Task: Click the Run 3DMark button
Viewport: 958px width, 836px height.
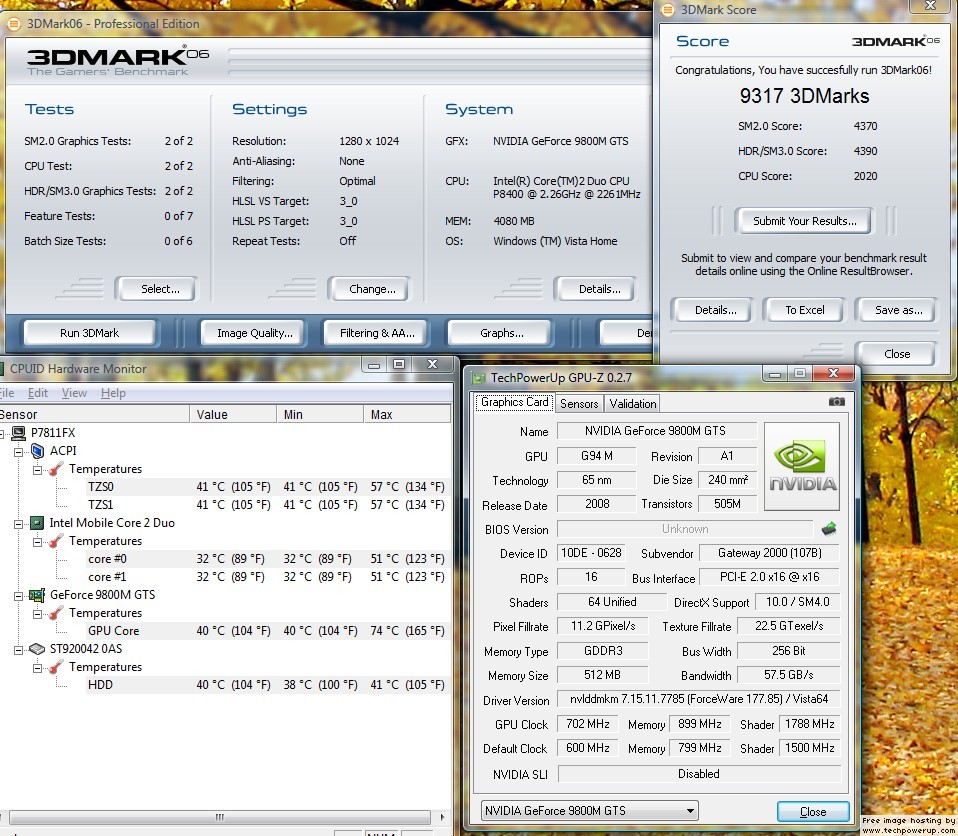Action: 89,333
